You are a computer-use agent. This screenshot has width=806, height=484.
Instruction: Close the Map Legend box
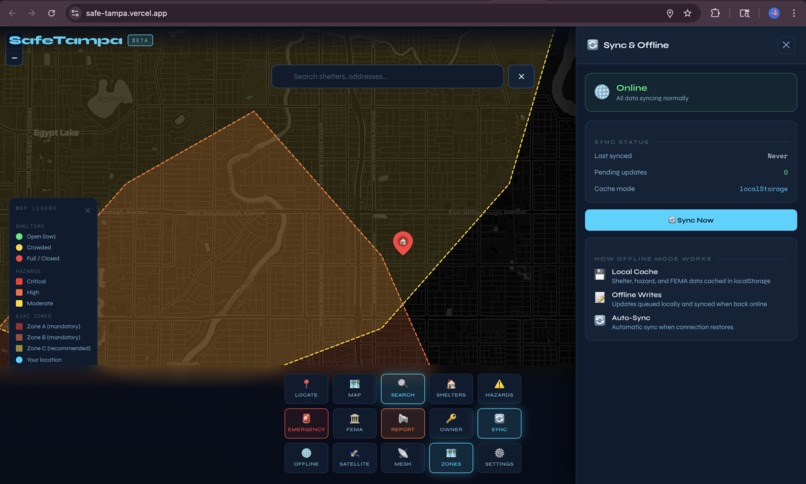click(x=87, y=211)
